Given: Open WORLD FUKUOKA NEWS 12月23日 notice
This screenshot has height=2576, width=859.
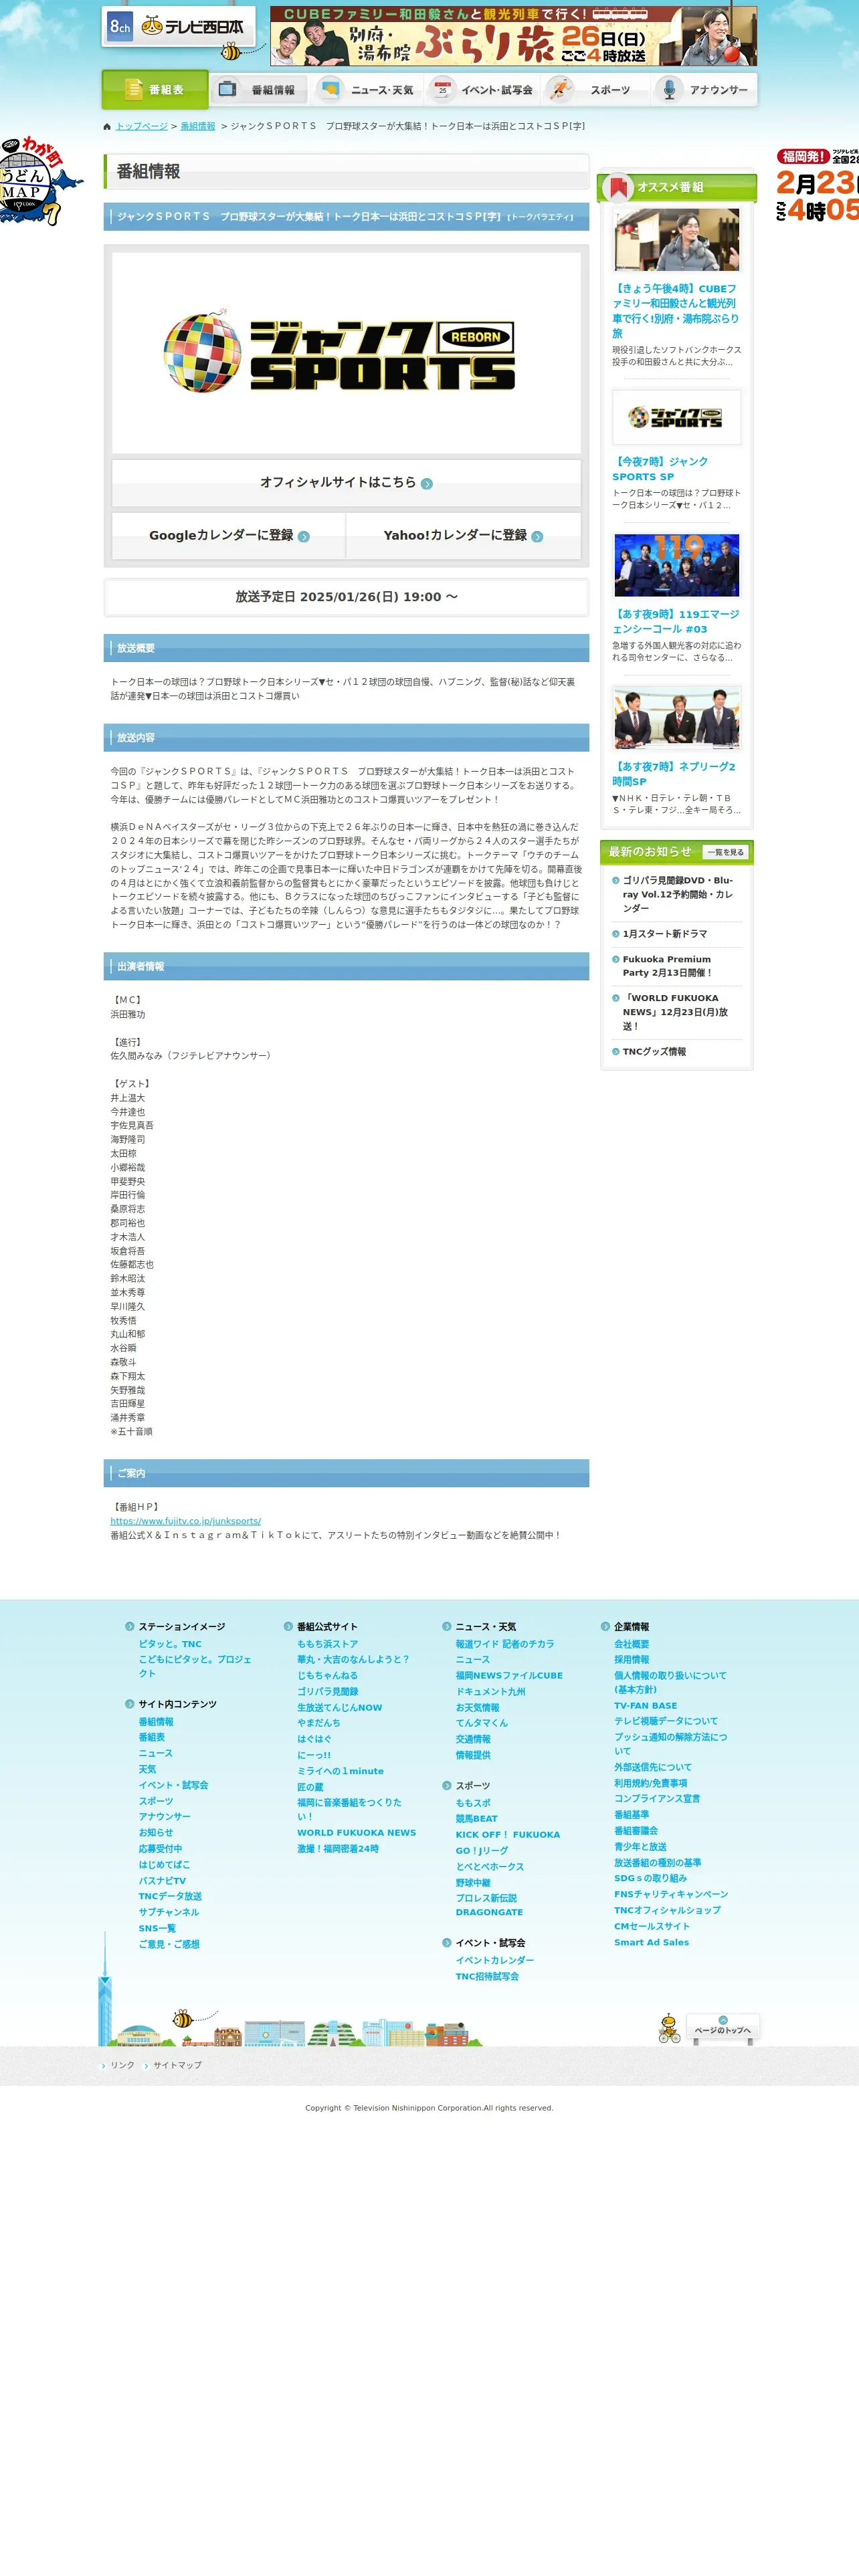Looking at the screenshot, I should click(x=675, y=1012).
